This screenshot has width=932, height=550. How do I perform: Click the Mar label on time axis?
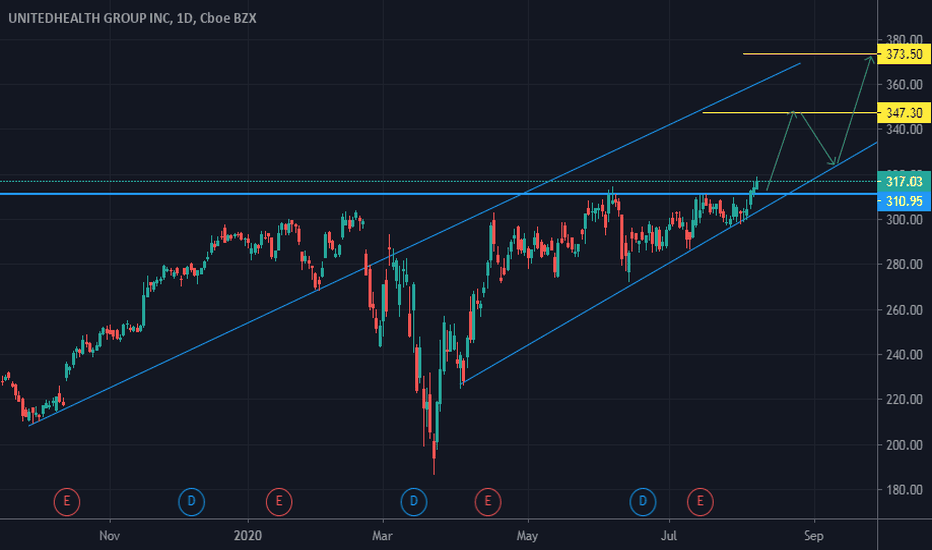point(382,536)
